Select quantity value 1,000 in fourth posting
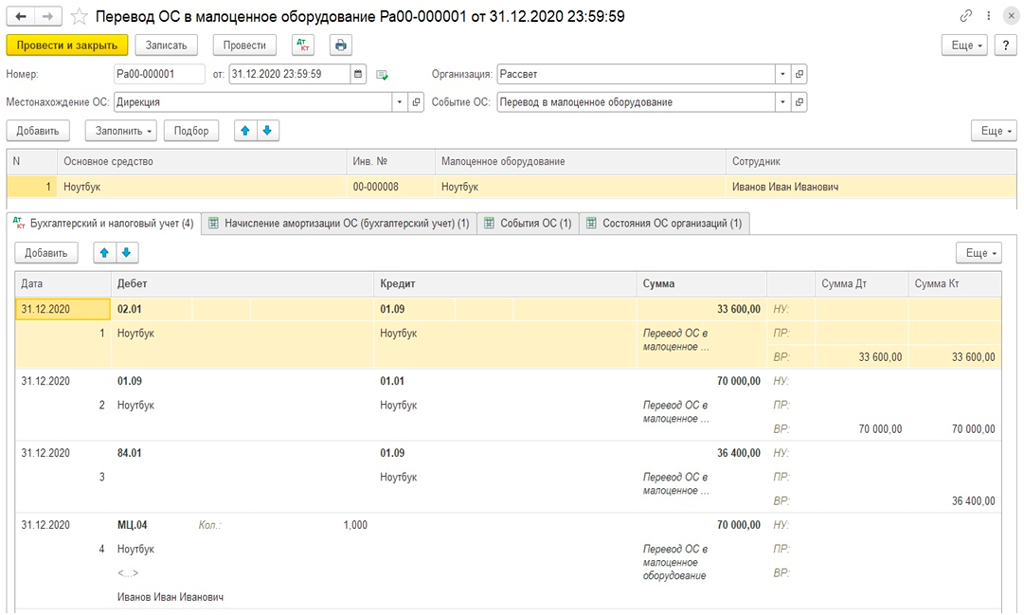 (355, 524)
